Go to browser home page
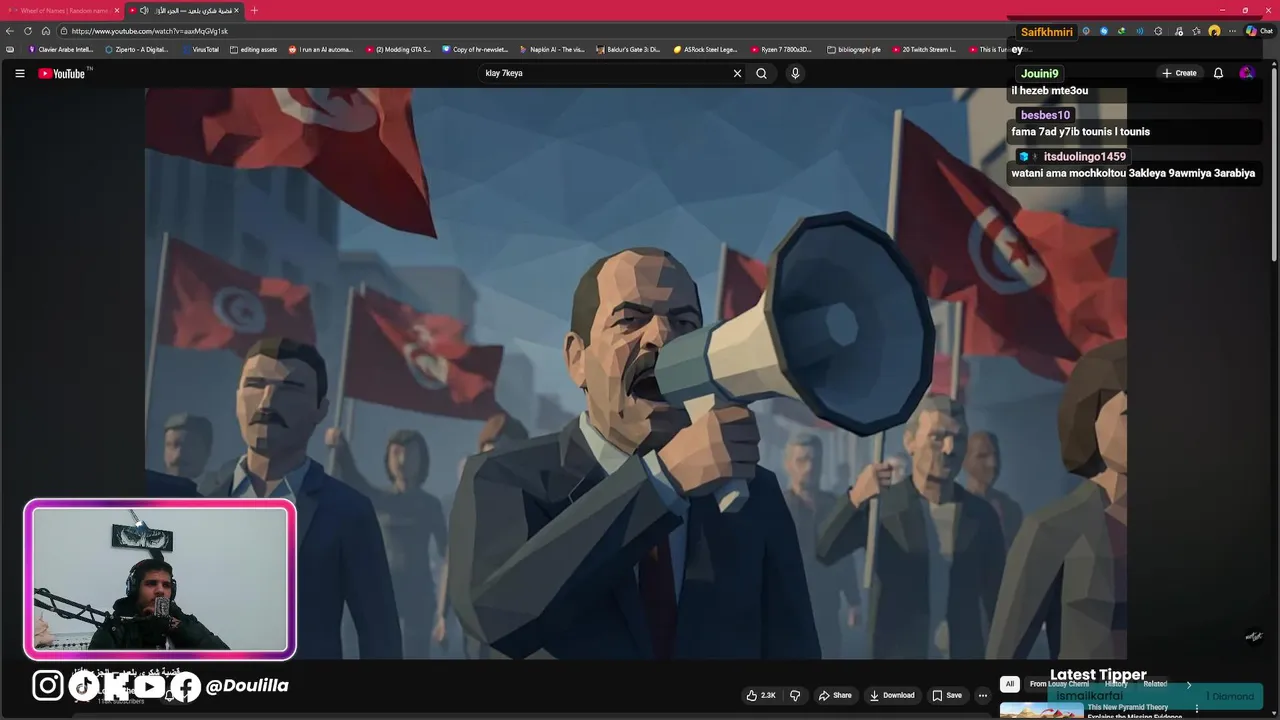The height and width of the screenshot is (720, 1280). click(46, 31)
